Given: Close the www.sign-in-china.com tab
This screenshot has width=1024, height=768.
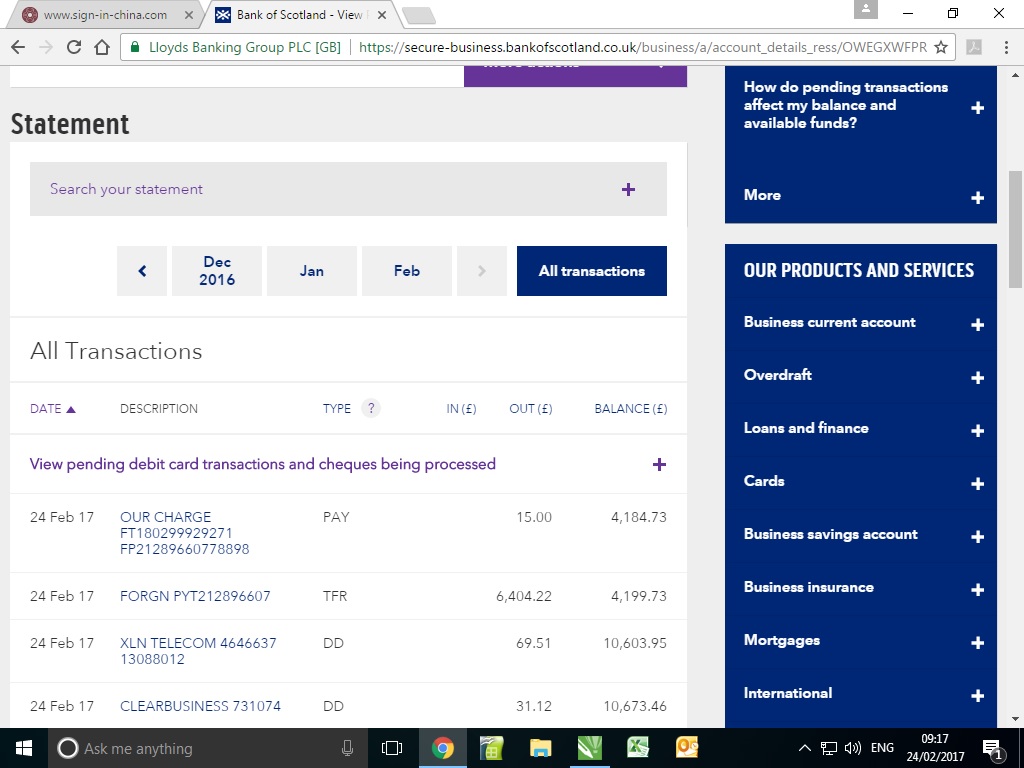Looking at the screenshot, I should pos(189,15).
